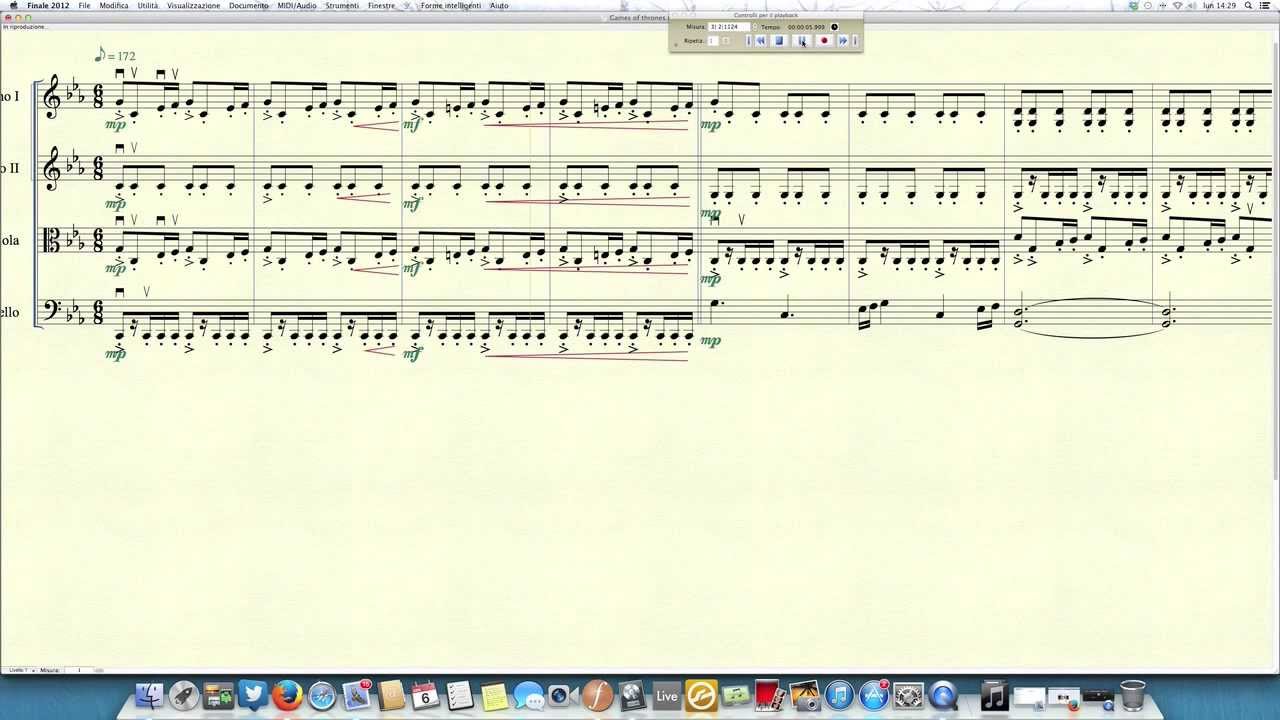Pause playback using the pause button
Viewport: 1280px width, 720px height.
pyautogui.click(x=801, y=40)
